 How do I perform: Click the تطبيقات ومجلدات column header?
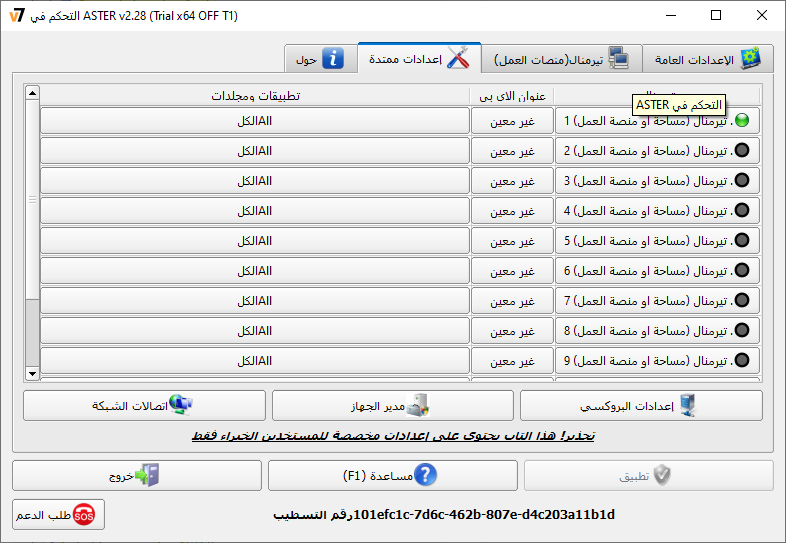[255, 96]
